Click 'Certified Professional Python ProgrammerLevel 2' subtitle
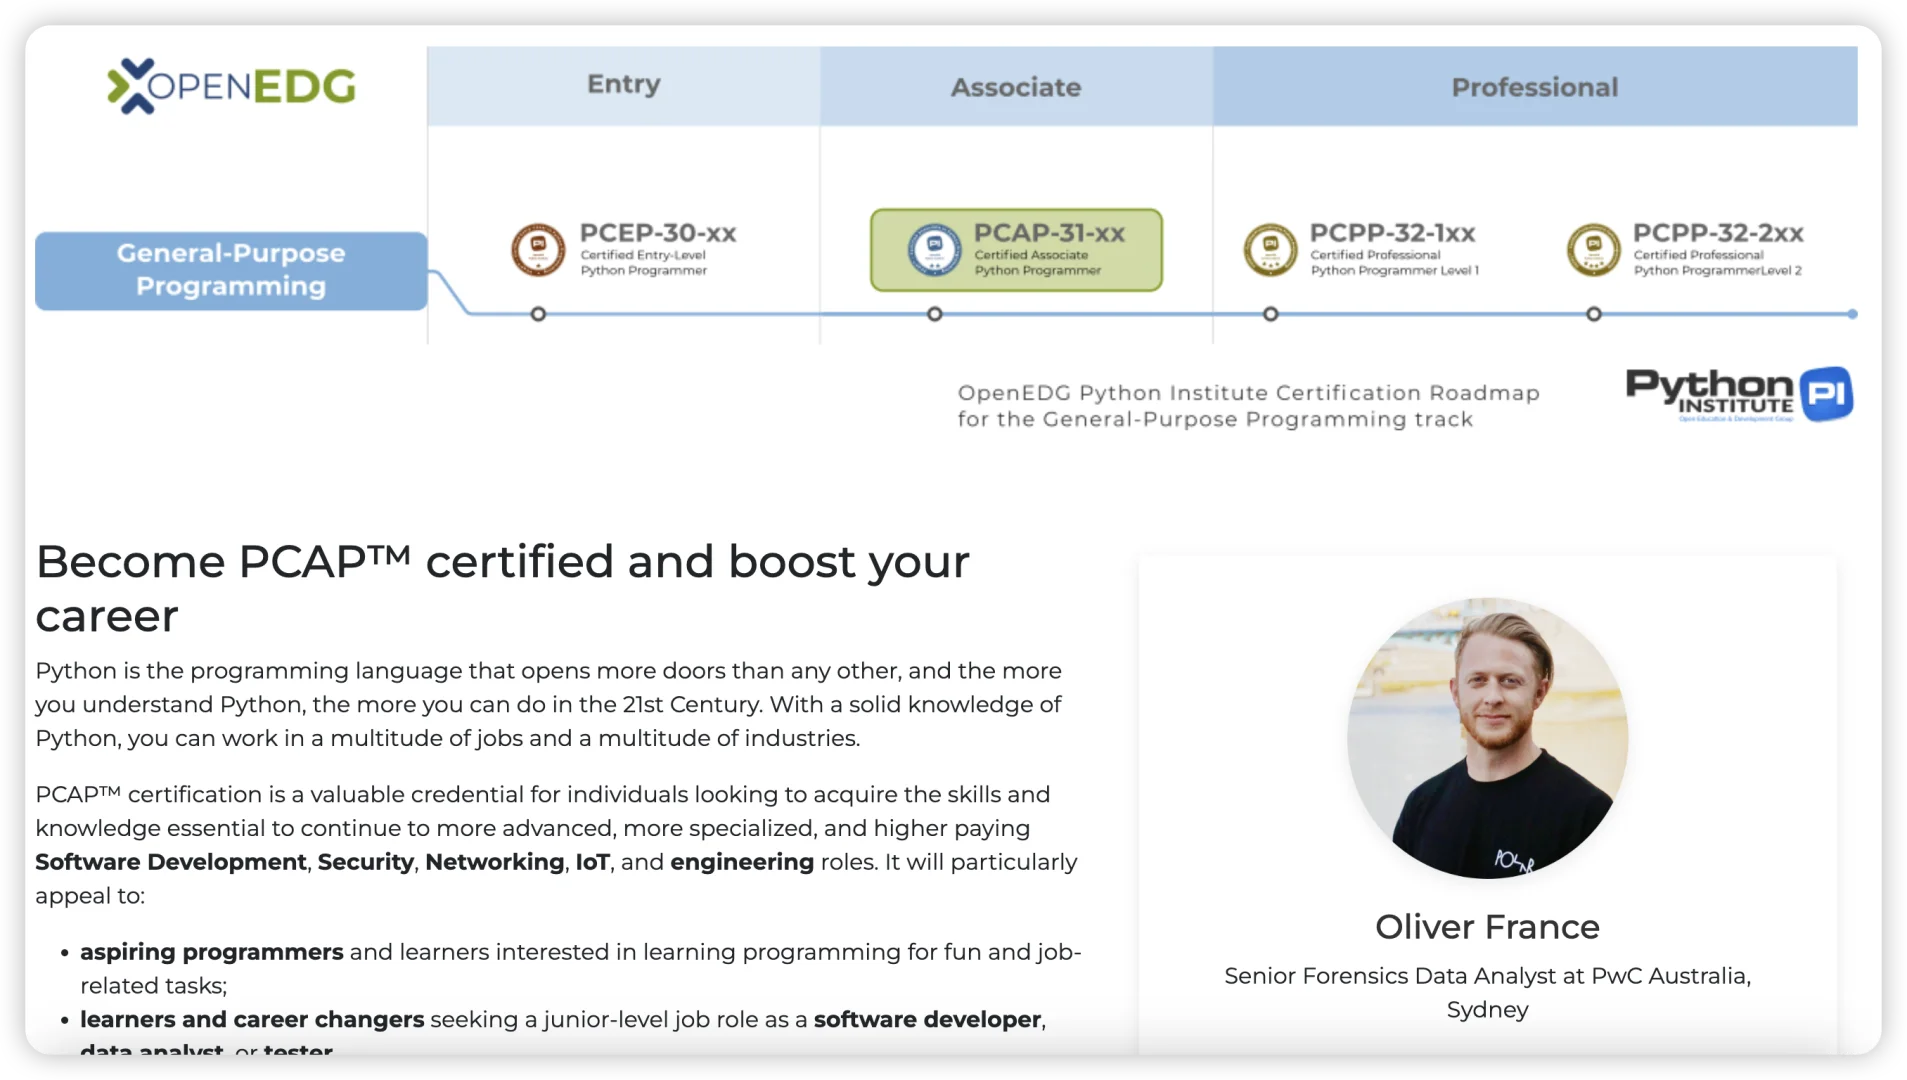The height and width of the screenshot is (1080, 1907). [1718, 263]
